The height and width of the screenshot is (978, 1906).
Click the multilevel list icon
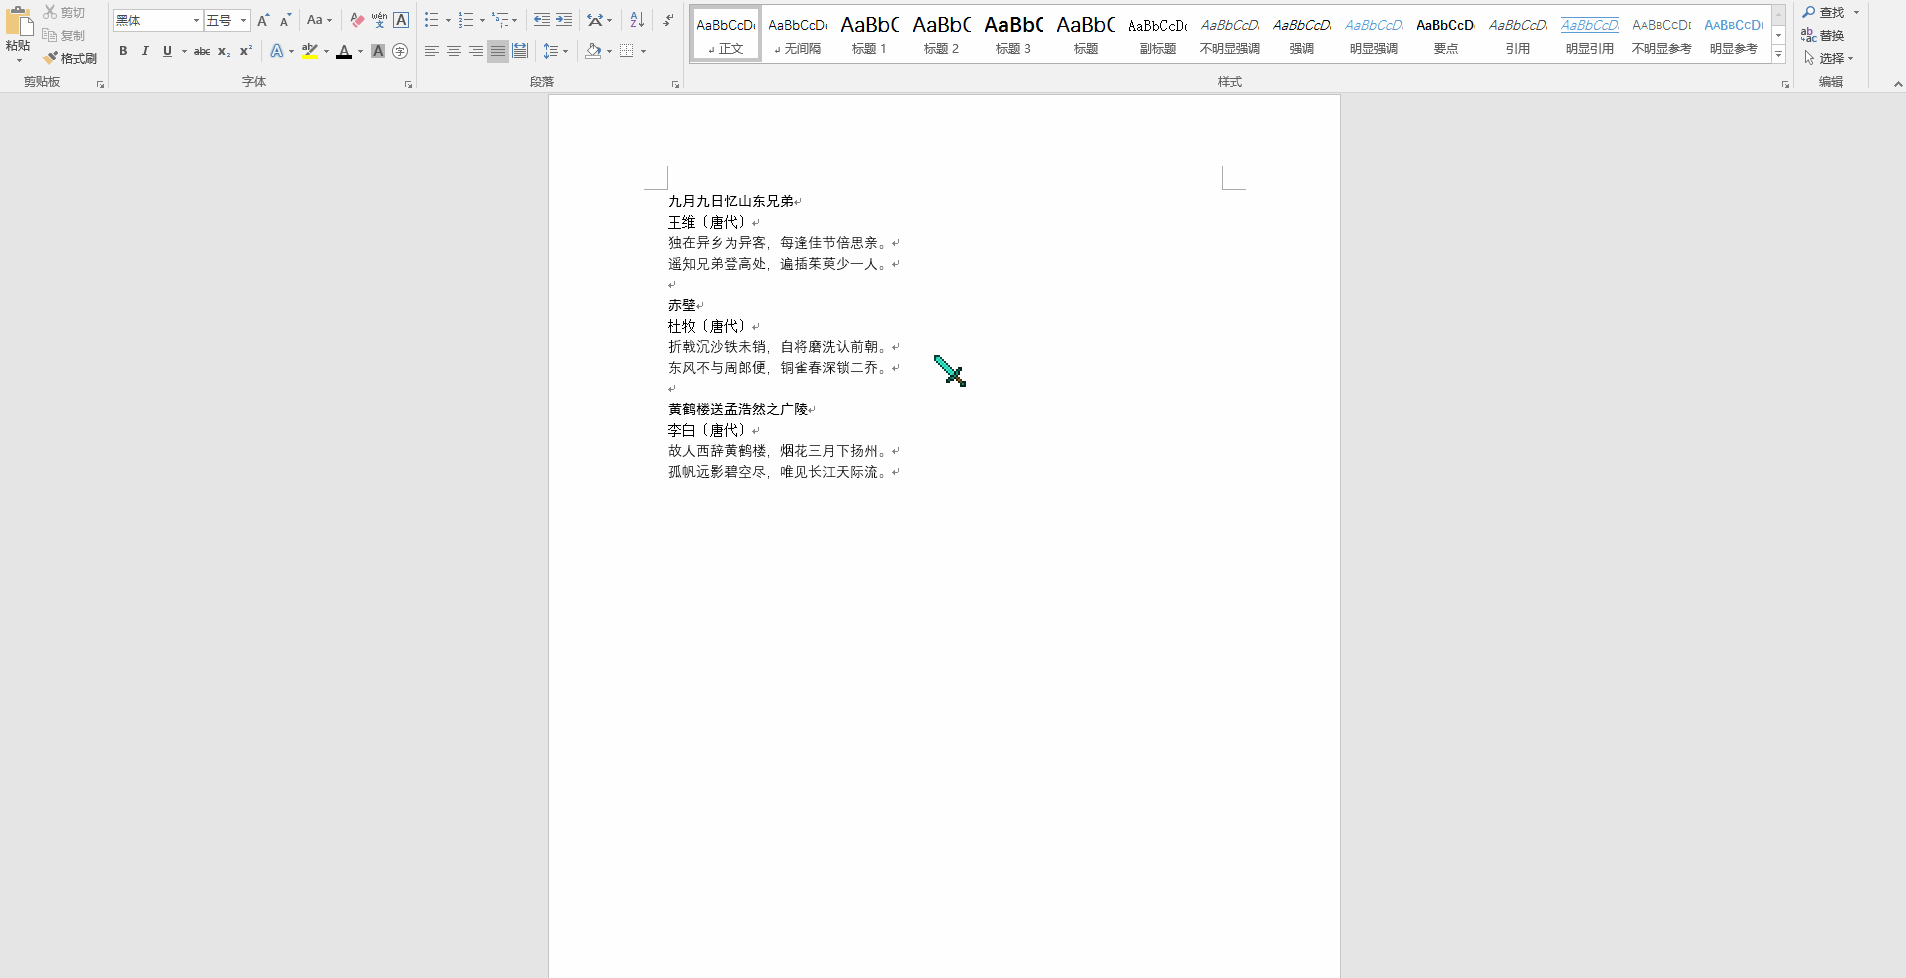pyautogui.click(x=500, y=20)
